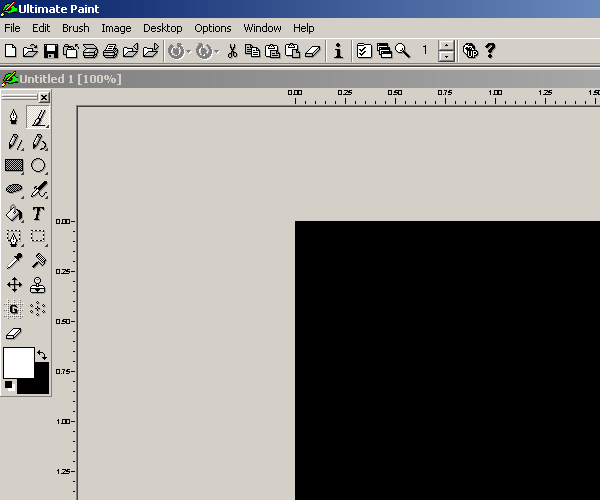Open an existing image file

tap(30, 51)
